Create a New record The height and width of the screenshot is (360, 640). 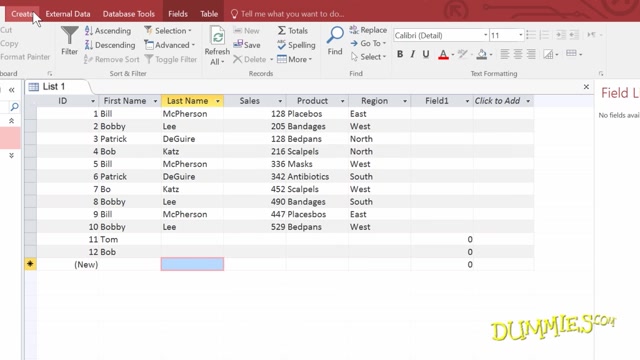click(x=247, y=31)
